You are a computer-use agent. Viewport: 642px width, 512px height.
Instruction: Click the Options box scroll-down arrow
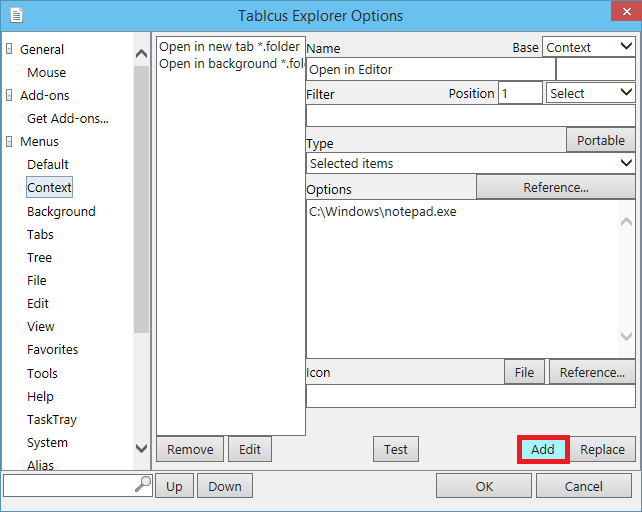tap(626, 337)
